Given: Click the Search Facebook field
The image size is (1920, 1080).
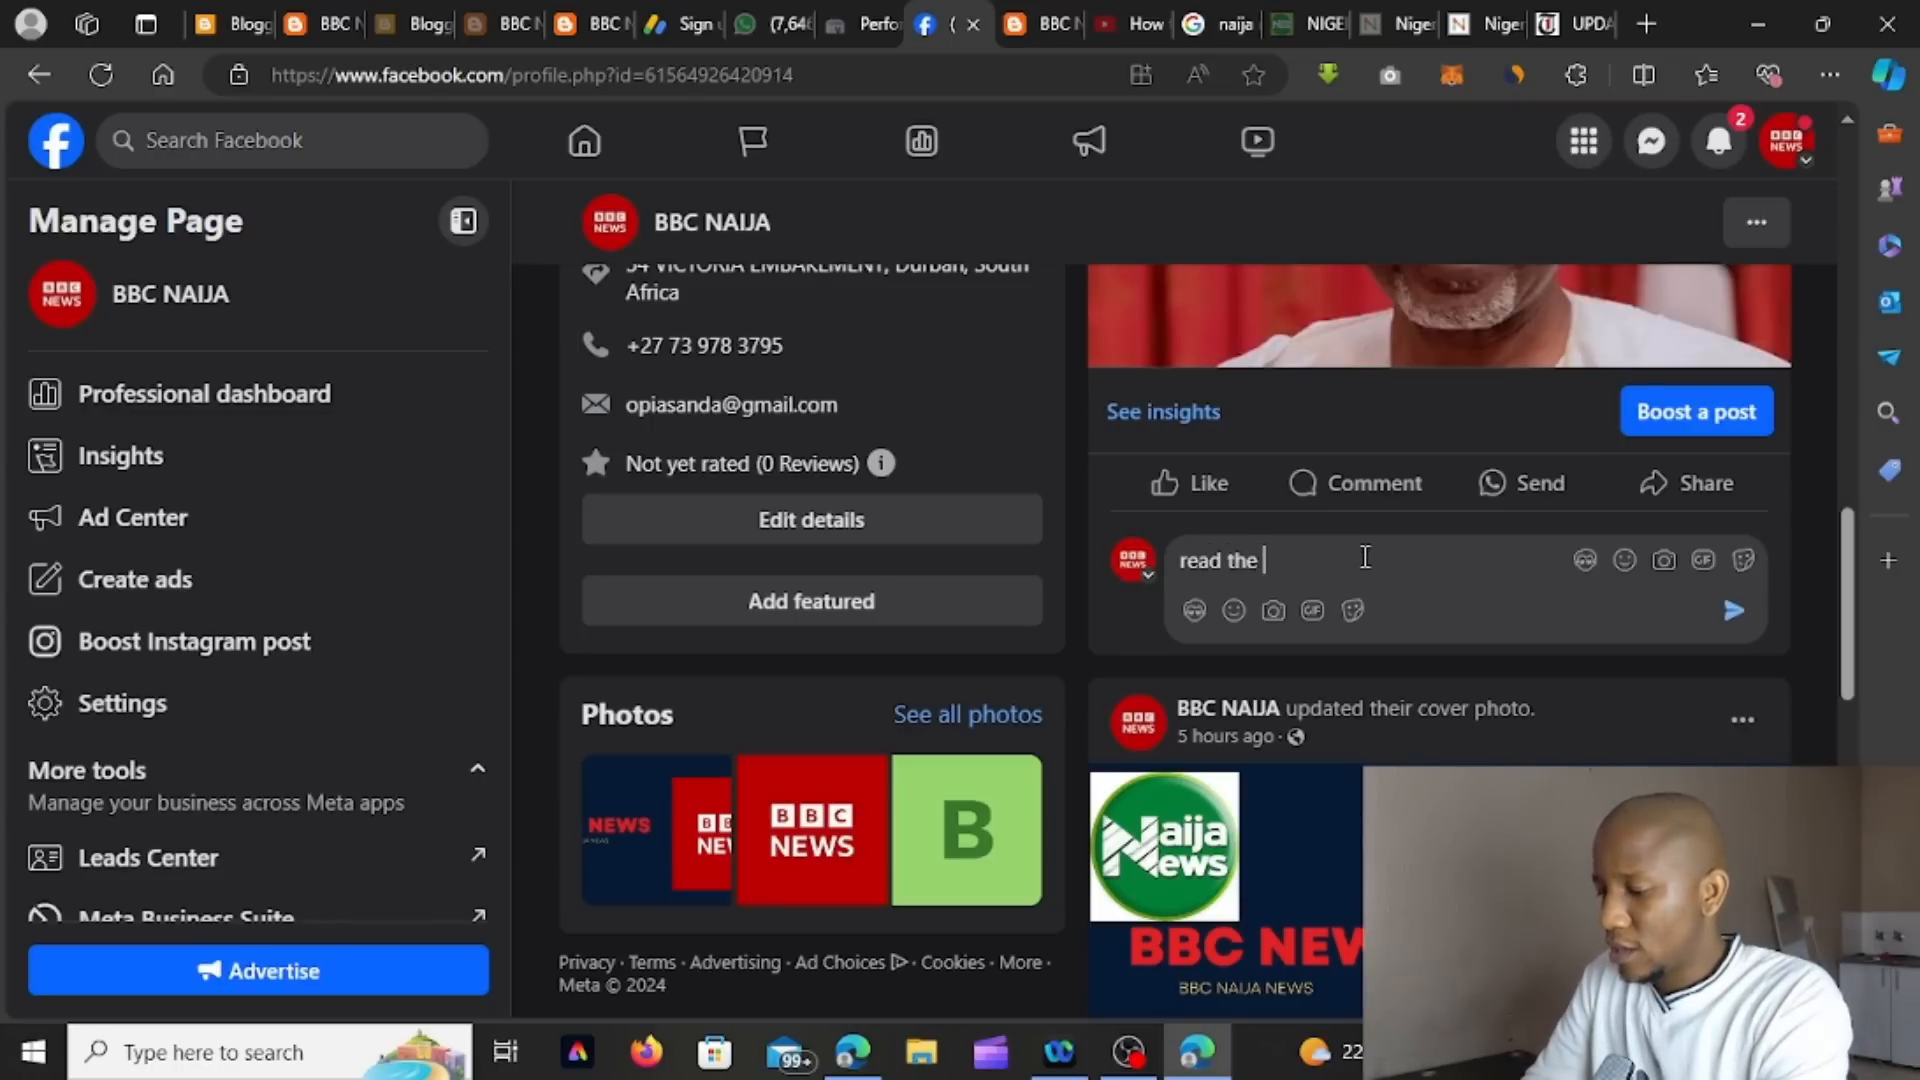Looking at the screenshot, I should click(292, 141).
